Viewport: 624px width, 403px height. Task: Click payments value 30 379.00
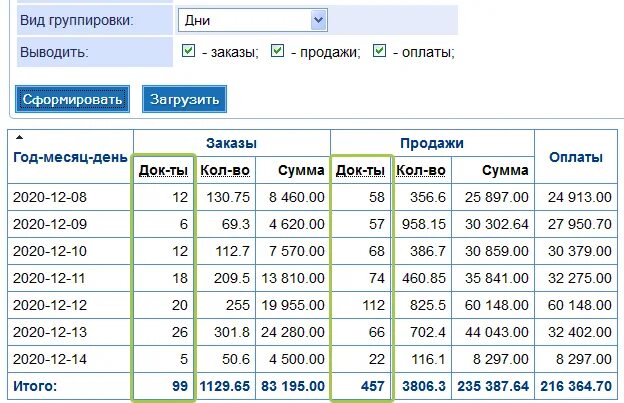click(x=580, y=251)
